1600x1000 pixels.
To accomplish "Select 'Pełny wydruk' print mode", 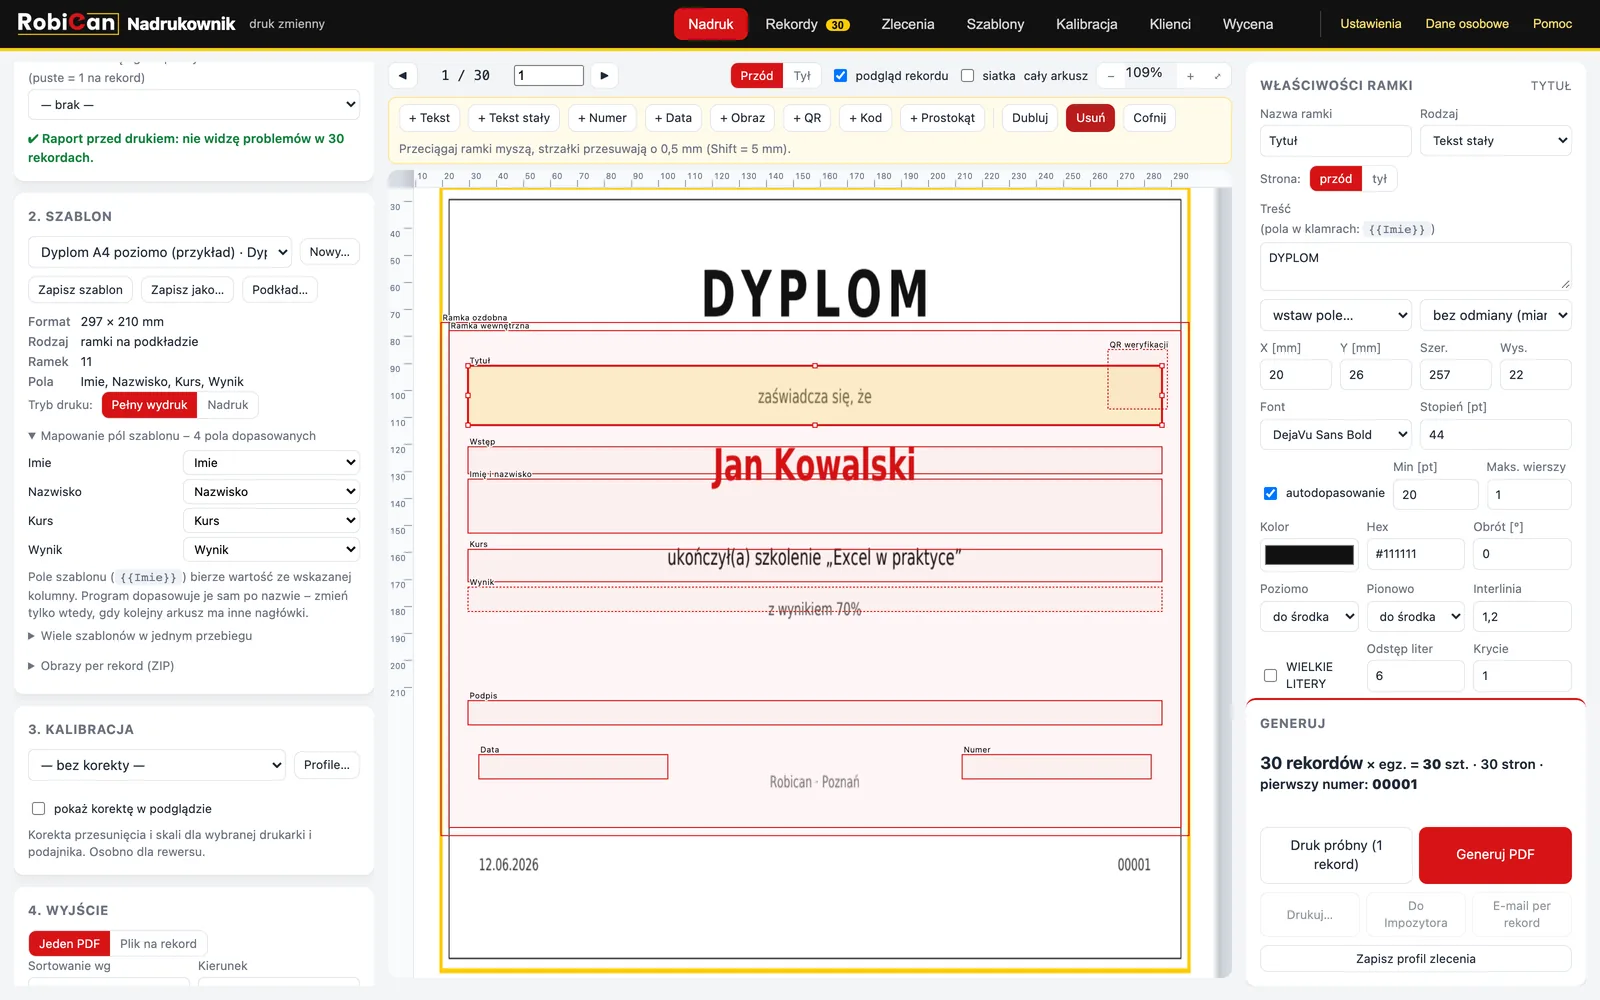I will 149,405.
